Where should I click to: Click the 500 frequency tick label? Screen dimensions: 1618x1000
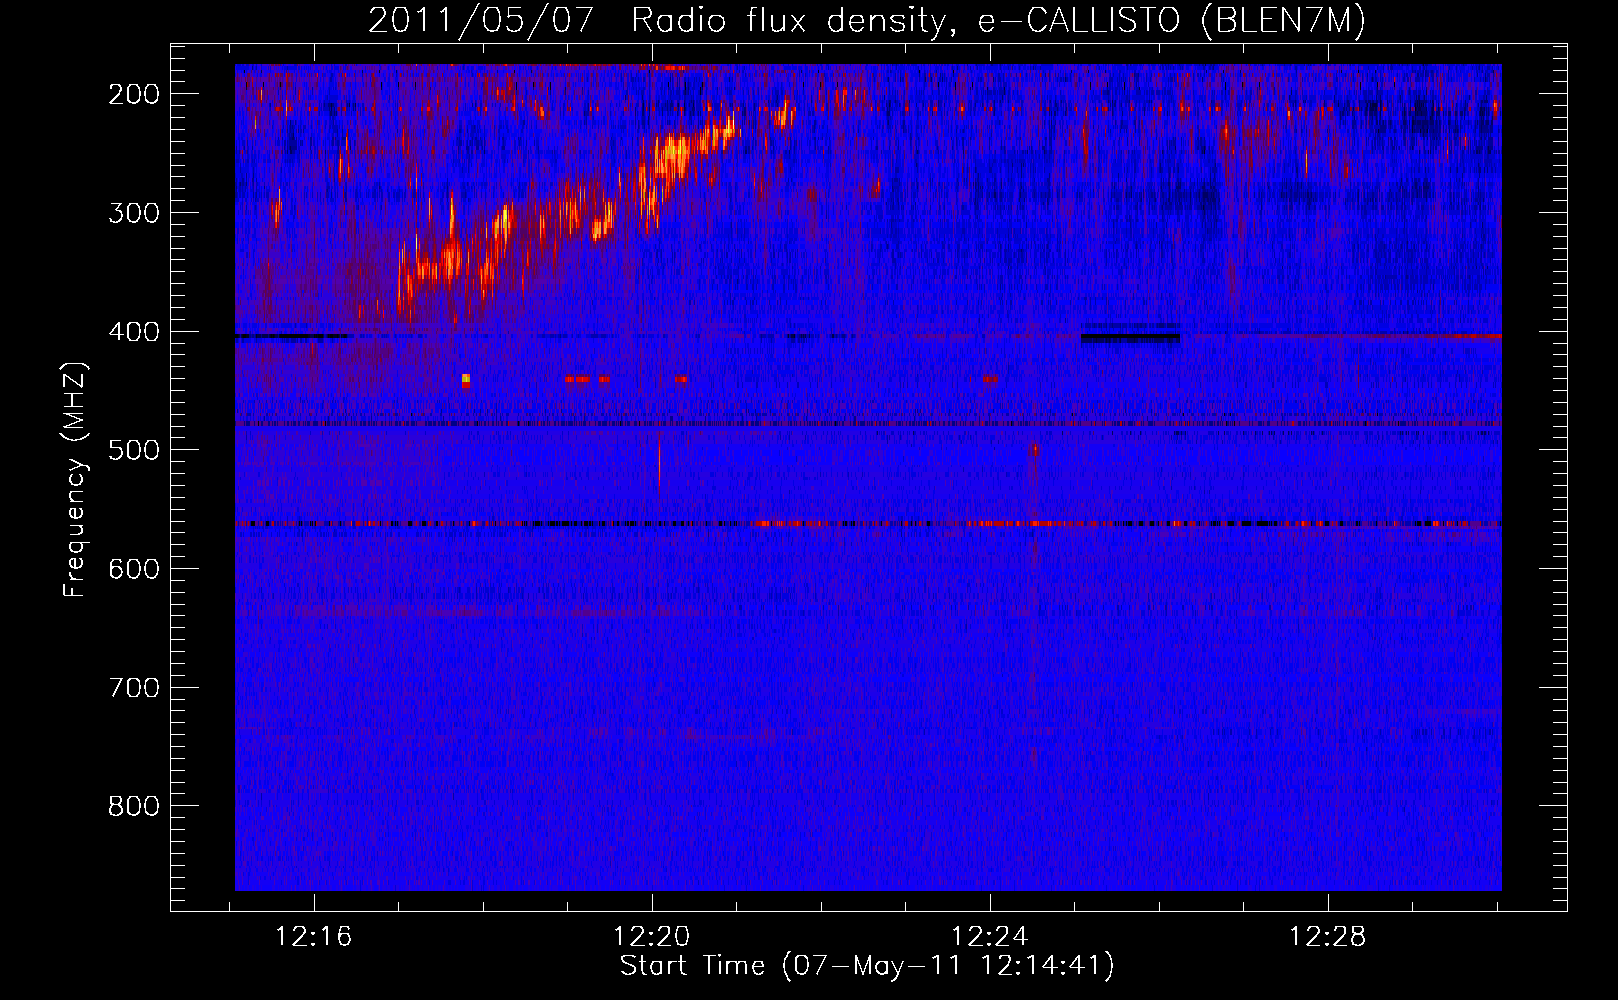pos(134,450)
